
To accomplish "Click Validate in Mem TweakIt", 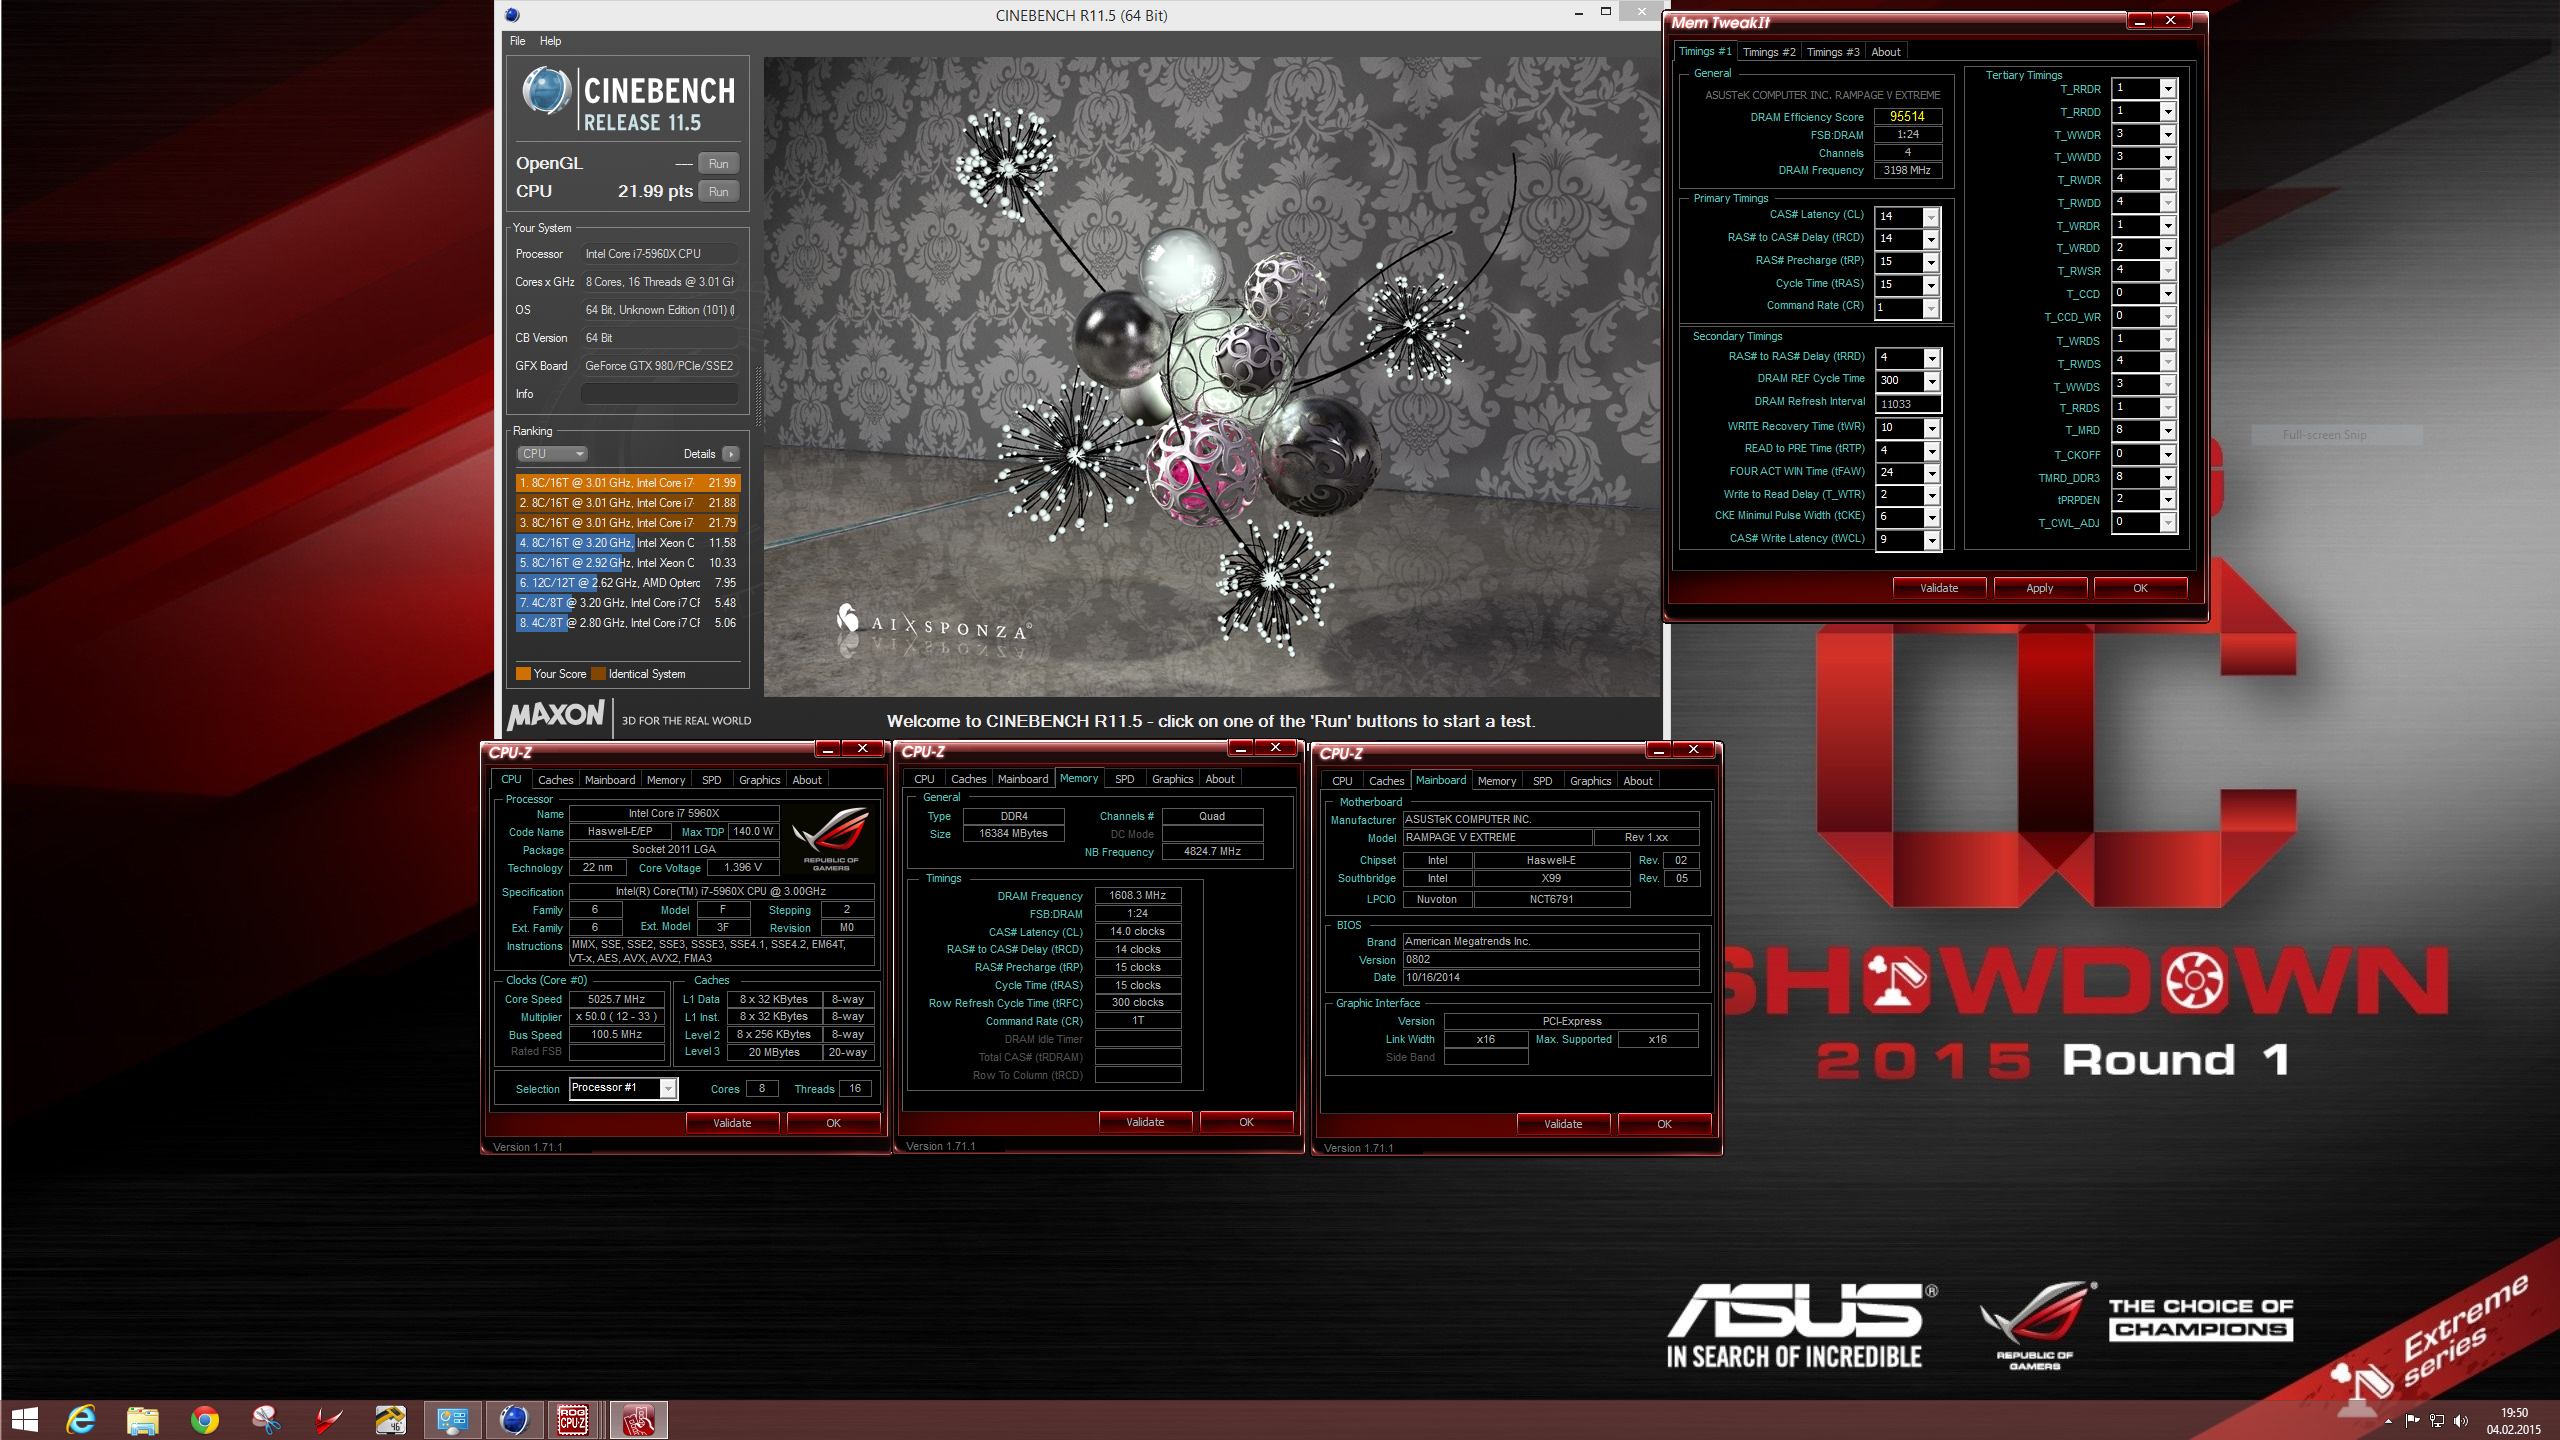I will click(1938, 588).
